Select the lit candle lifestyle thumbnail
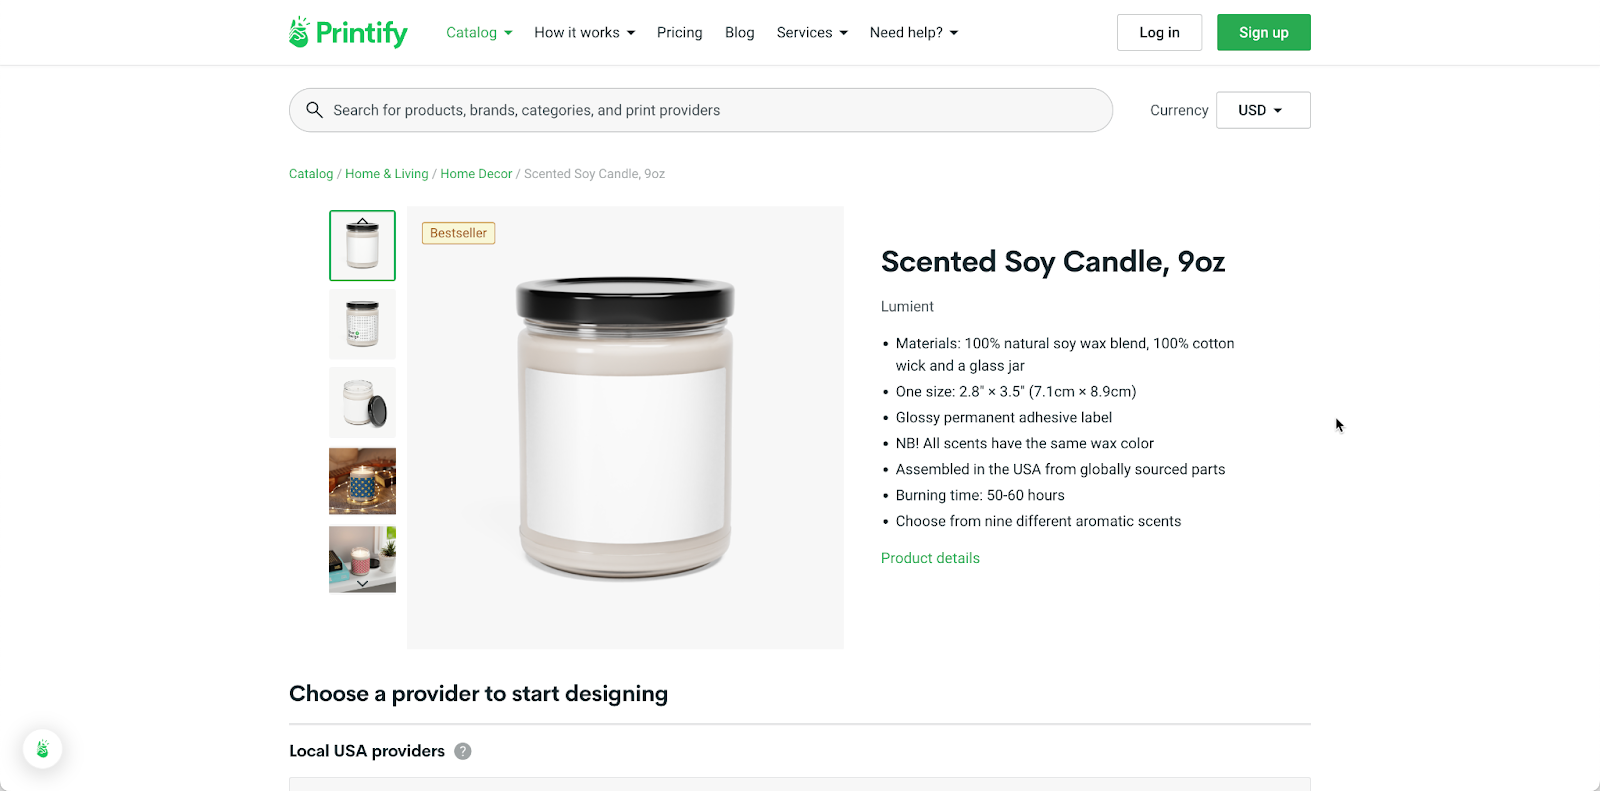The width and height of the screenshot is (1600, 791). tap(362, 481)
